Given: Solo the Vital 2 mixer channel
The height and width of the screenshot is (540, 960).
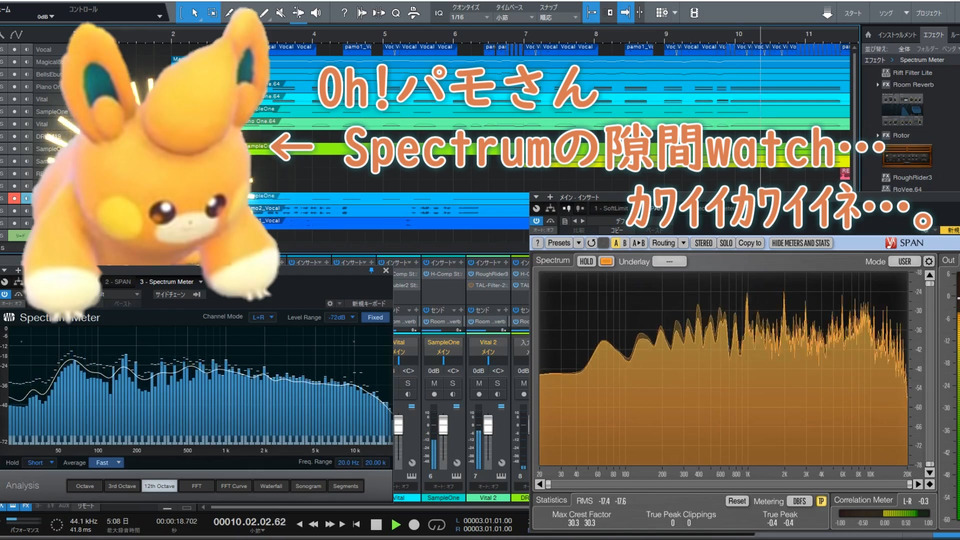Looking at the screenshot, I should click(x=497, y=383).
